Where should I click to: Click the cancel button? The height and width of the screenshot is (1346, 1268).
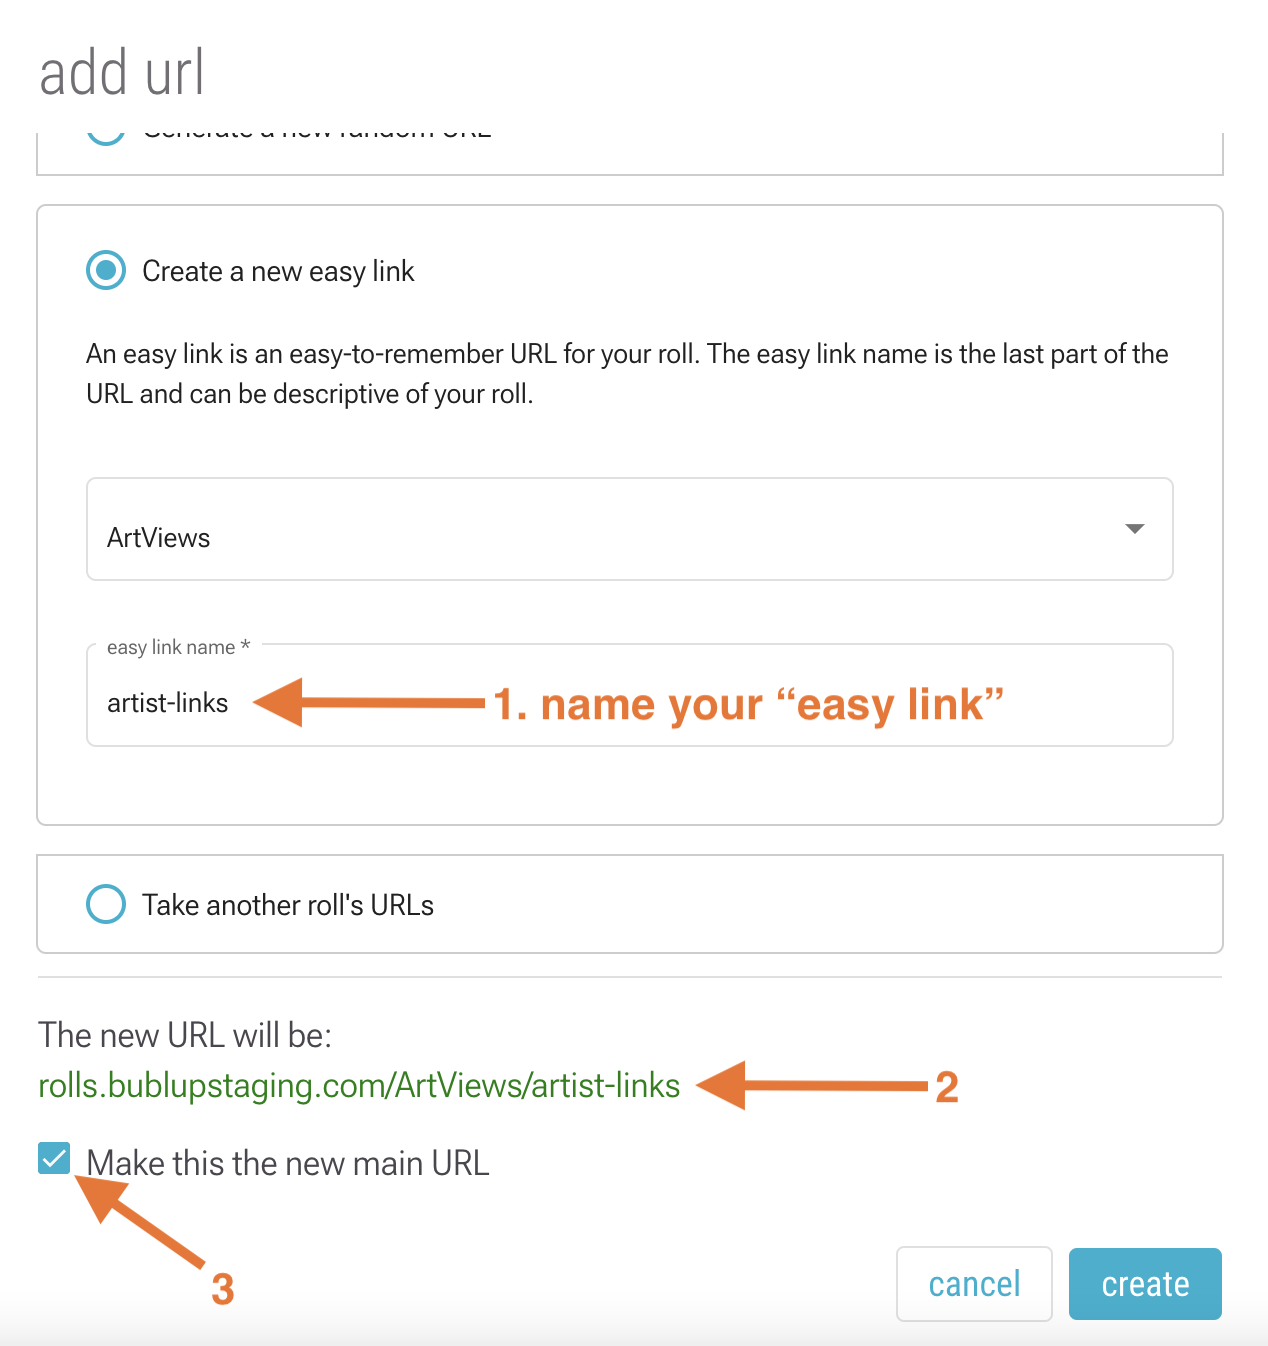(974, 1284)
